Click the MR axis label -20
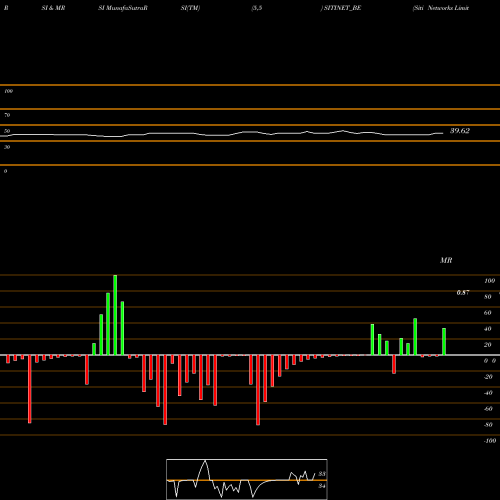 pyautogui.click(x=488, y=377)
